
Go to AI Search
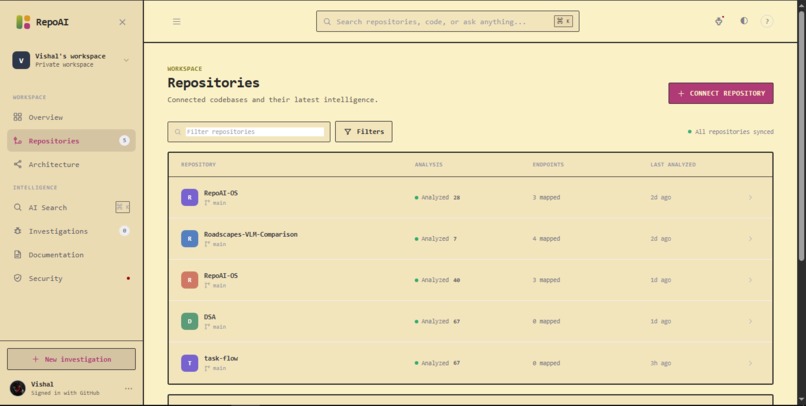71,207
